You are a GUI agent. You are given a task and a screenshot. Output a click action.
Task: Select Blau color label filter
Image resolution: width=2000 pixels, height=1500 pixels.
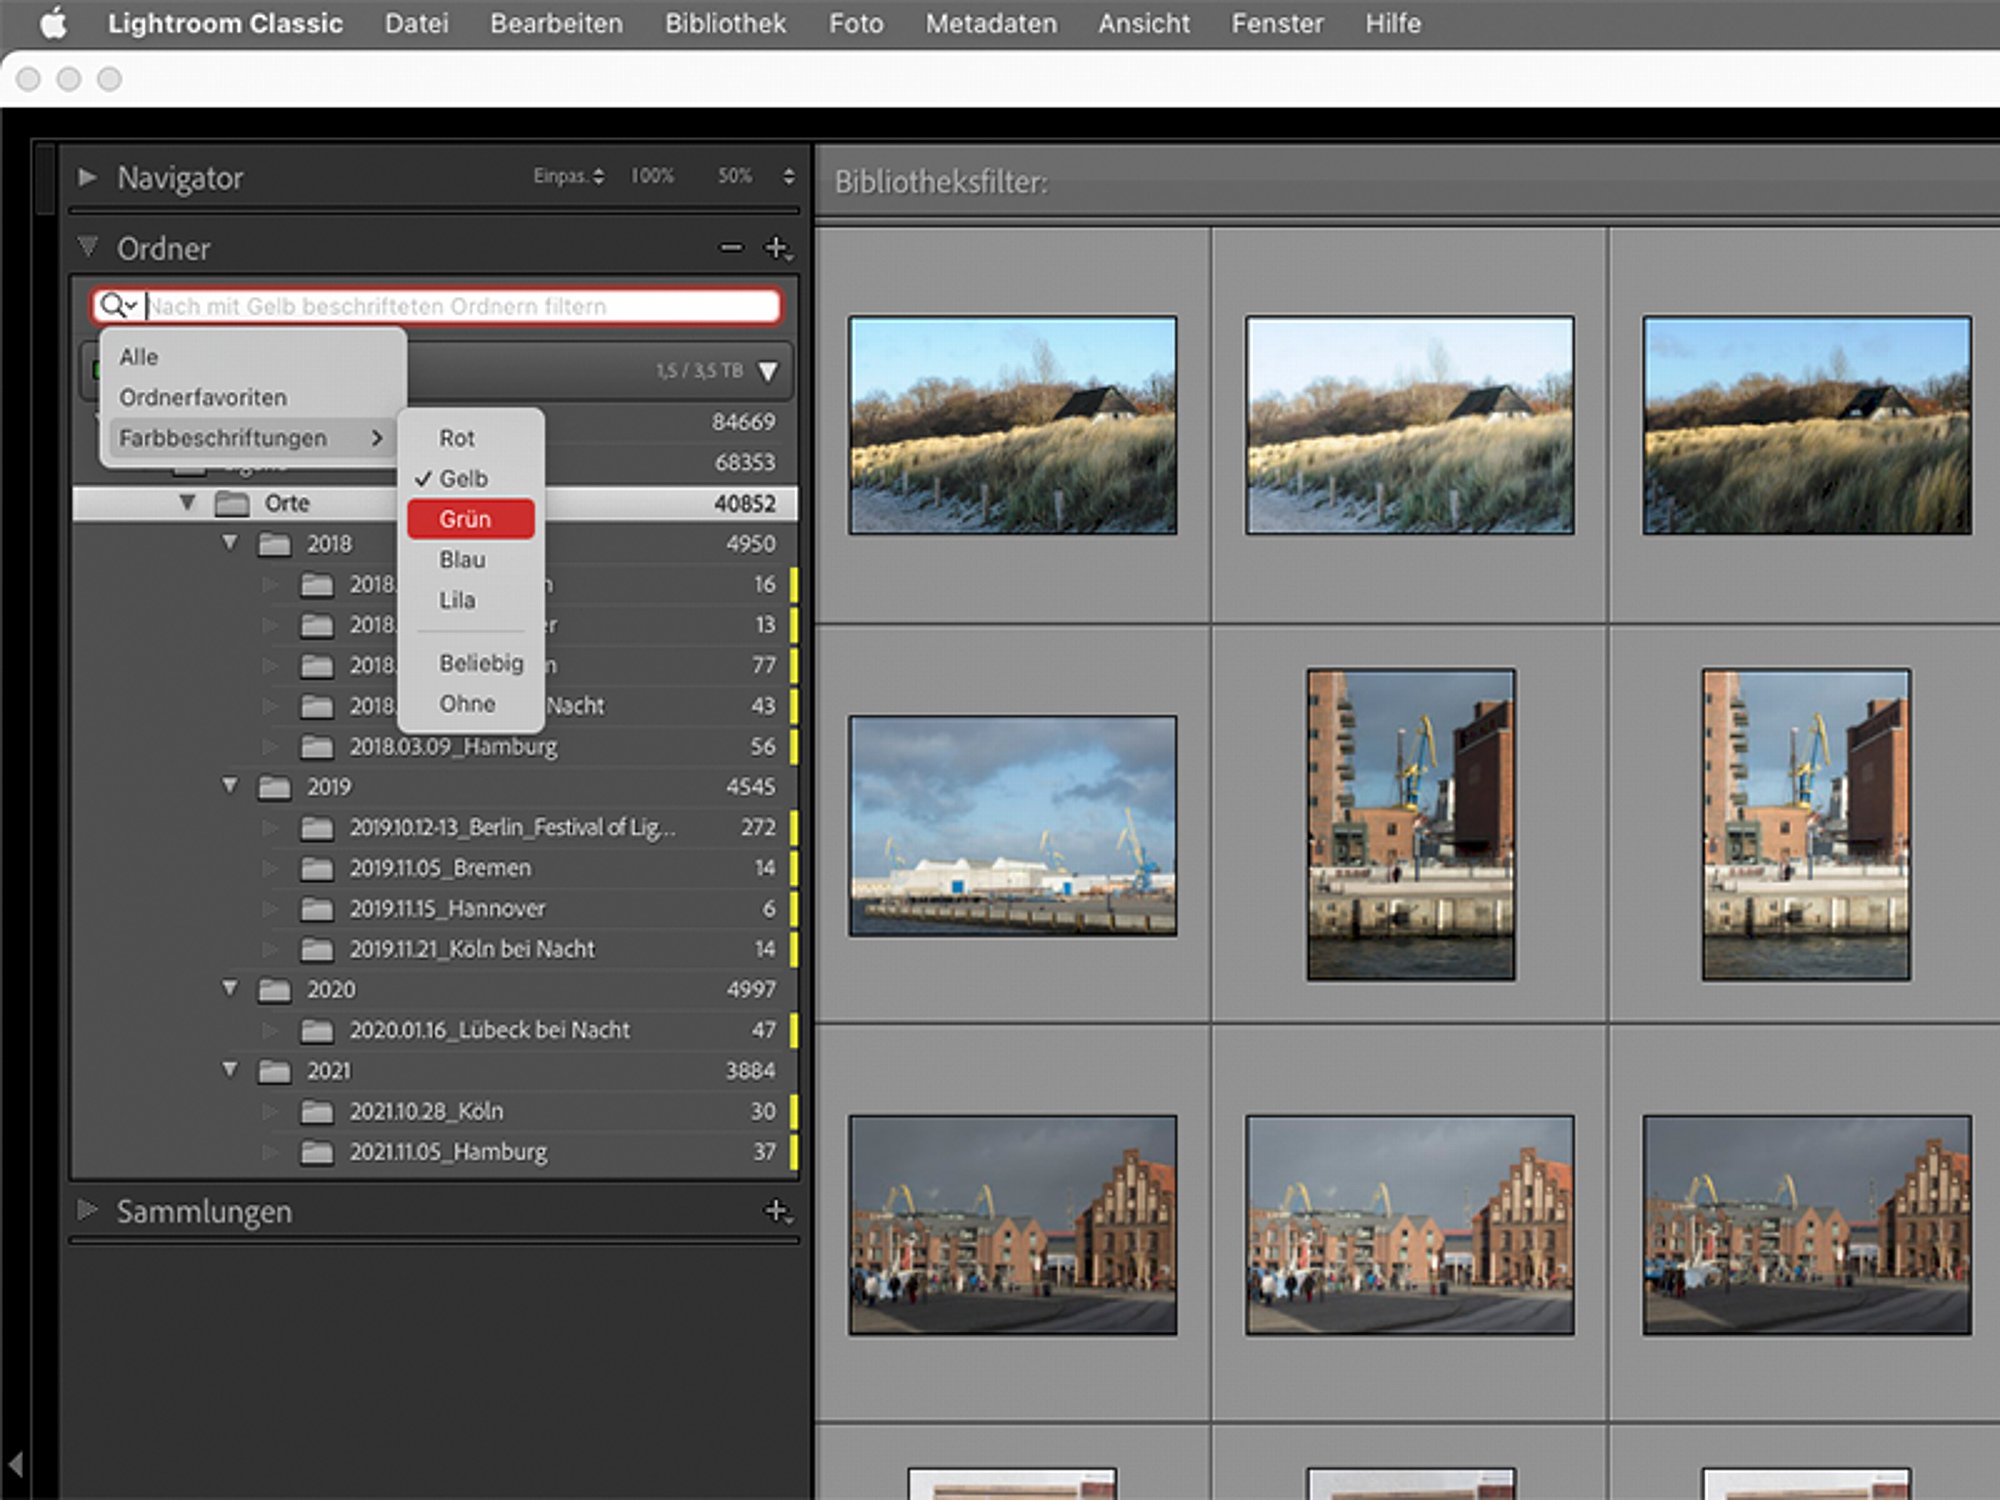pos(462,559)
